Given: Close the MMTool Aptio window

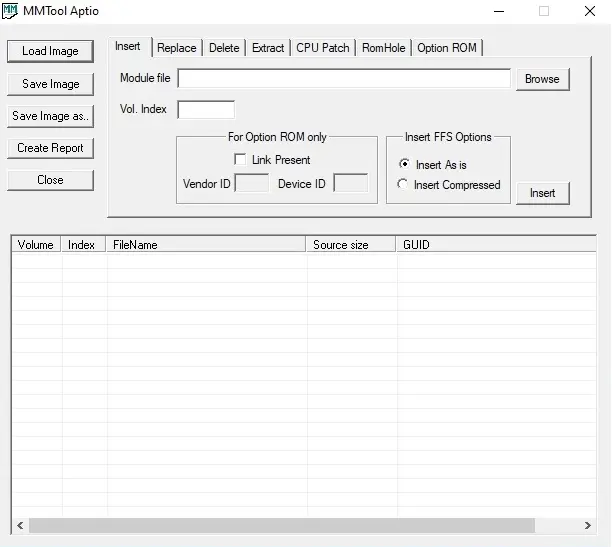Looking at the screenshot, I should tap(590, 11).
